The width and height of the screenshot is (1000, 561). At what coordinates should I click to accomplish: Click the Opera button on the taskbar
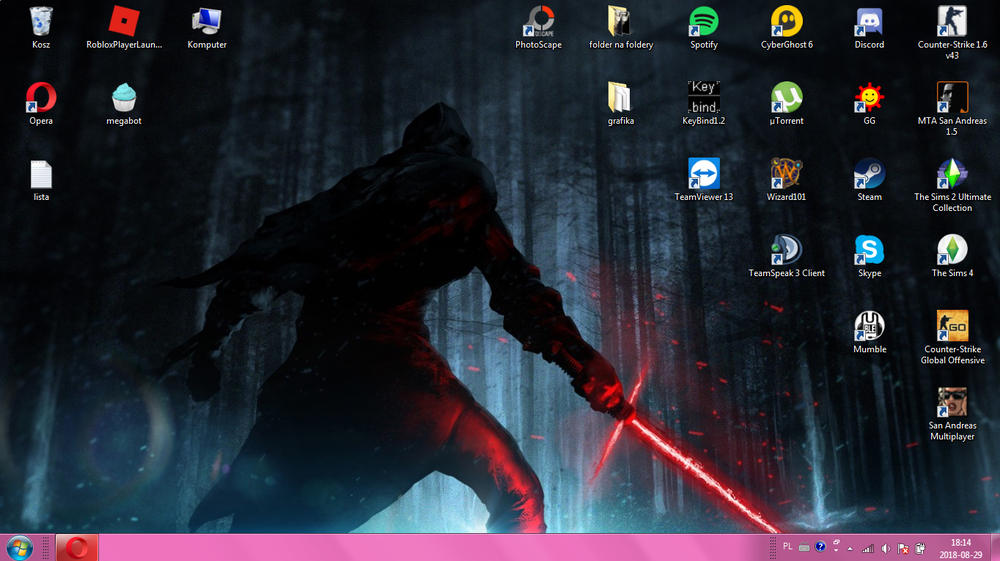[x=77, y=548]
